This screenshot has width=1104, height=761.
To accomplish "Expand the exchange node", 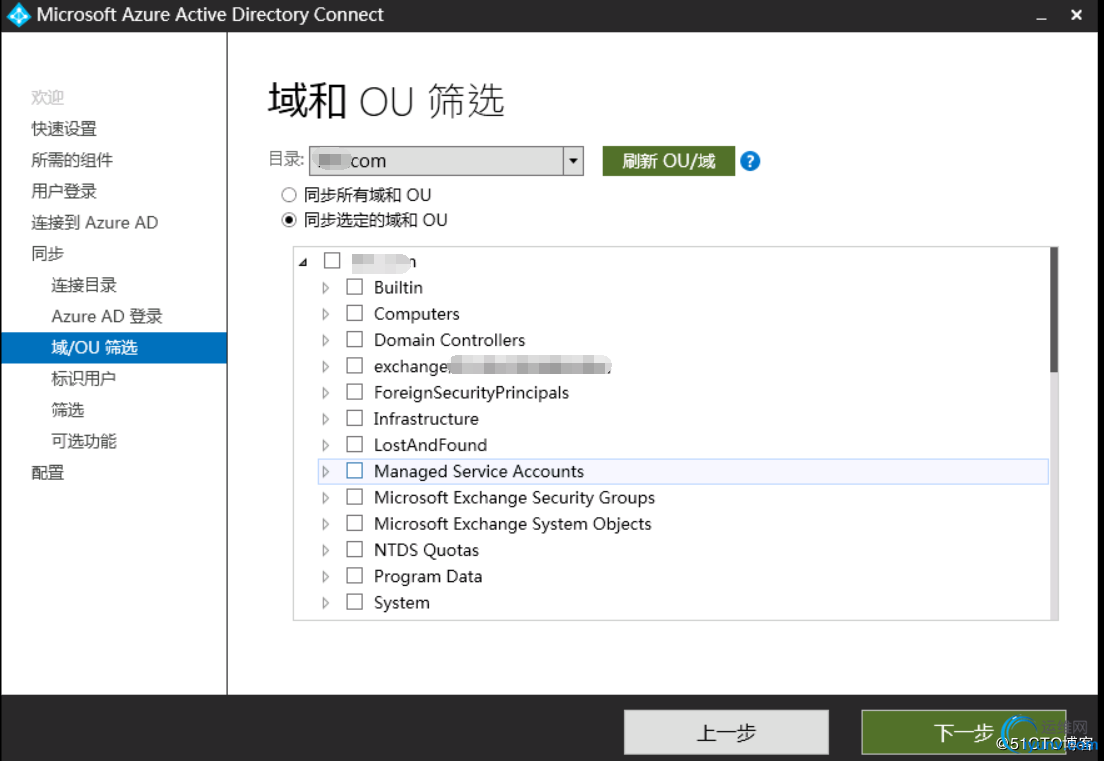I will click(x=325, y=367).
